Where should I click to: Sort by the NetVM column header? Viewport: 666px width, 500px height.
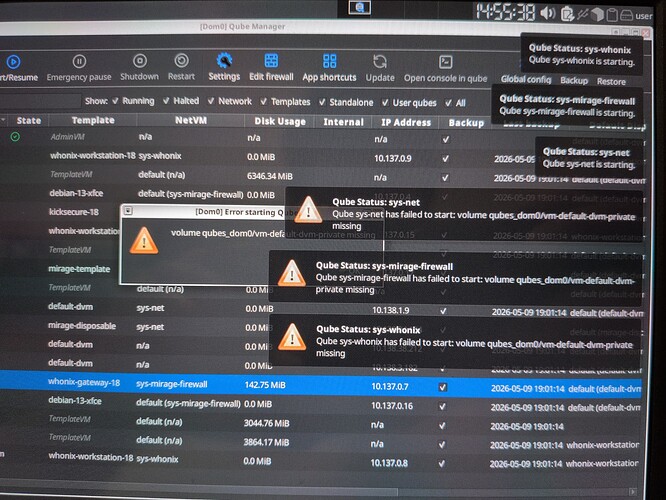click(x=191, y=121)
